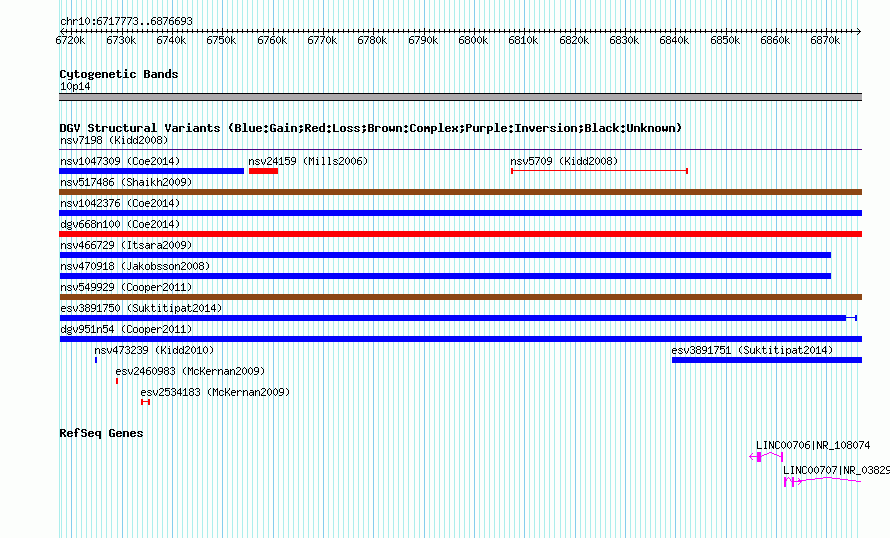
Task: Click the 10p14 cytogenetic band bar
Action: (x=460, y=97)
